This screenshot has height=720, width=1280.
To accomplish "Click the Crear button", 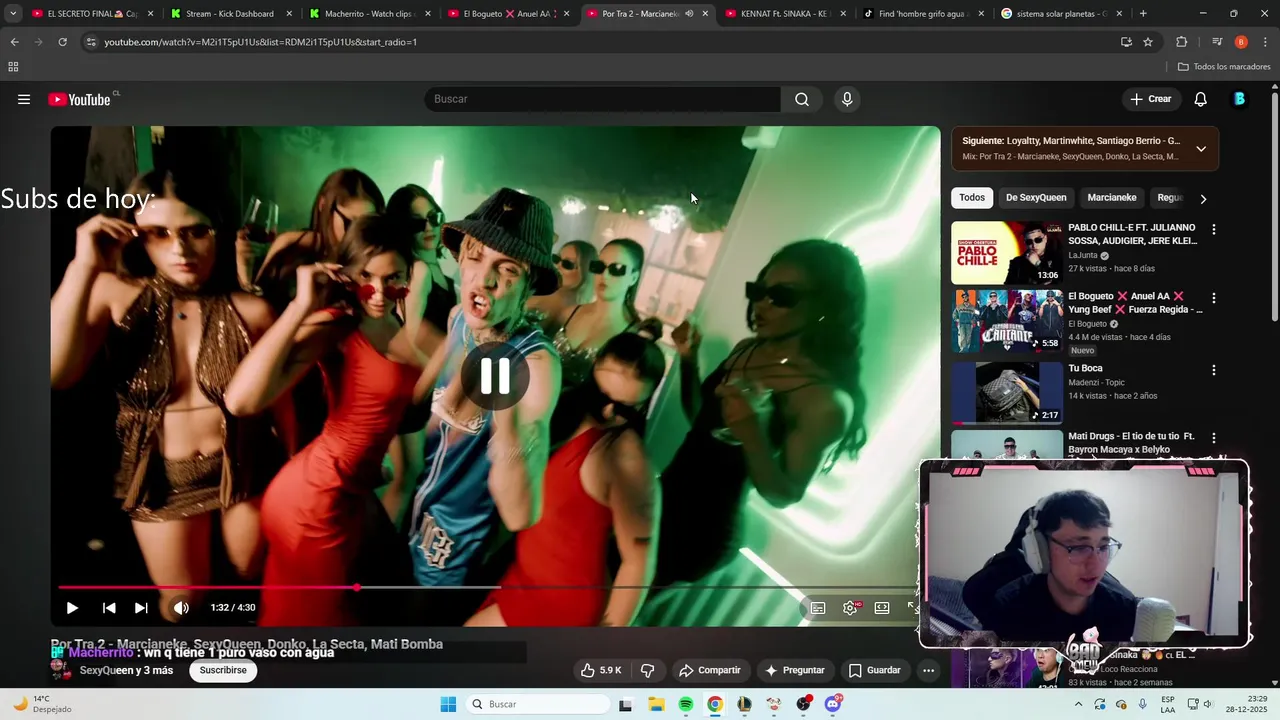I will 1150,99.
